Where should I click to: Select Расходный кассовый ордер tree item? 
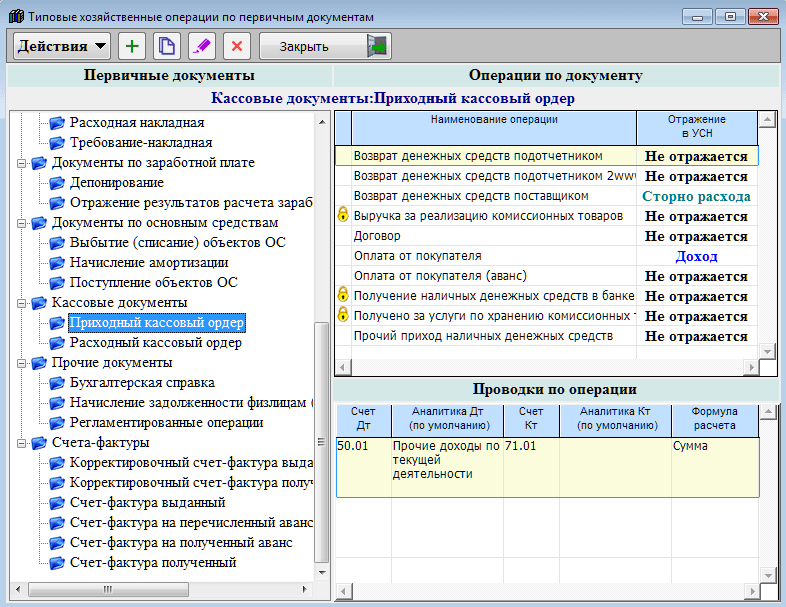coord(156,343)
